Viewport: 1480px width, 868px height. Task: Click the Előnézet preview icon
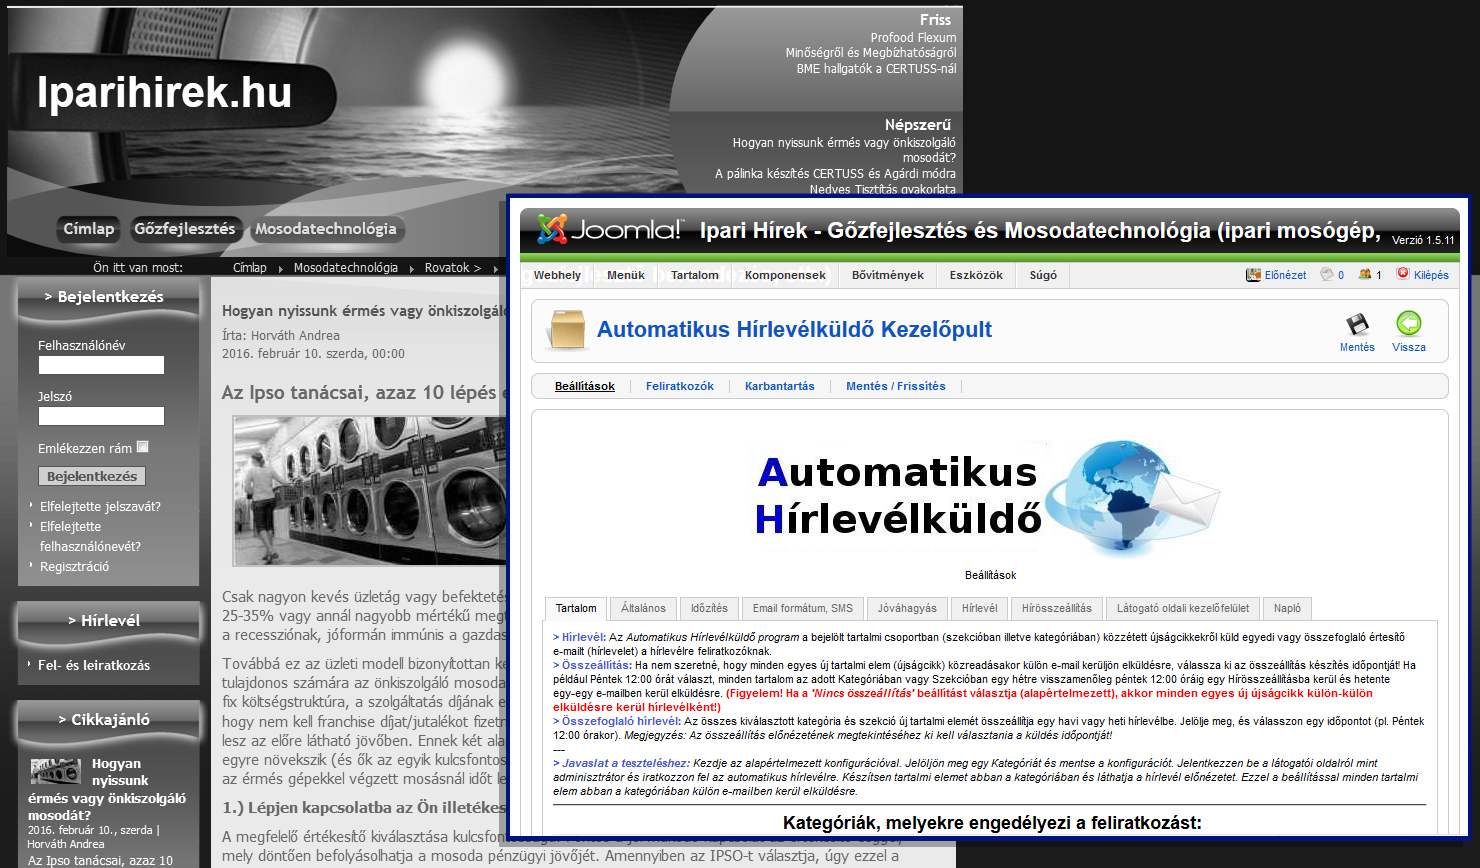(1253, 275)
